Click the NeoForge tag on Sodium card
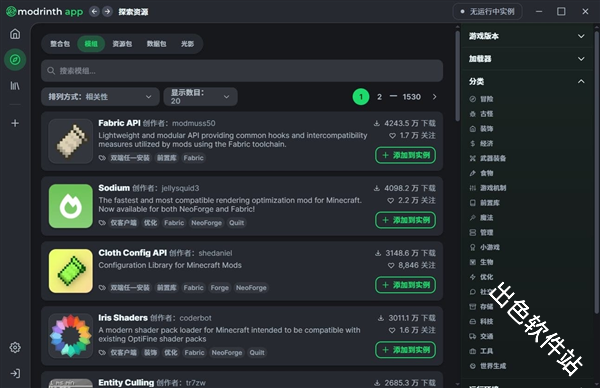600x388 pixels. 207,223
